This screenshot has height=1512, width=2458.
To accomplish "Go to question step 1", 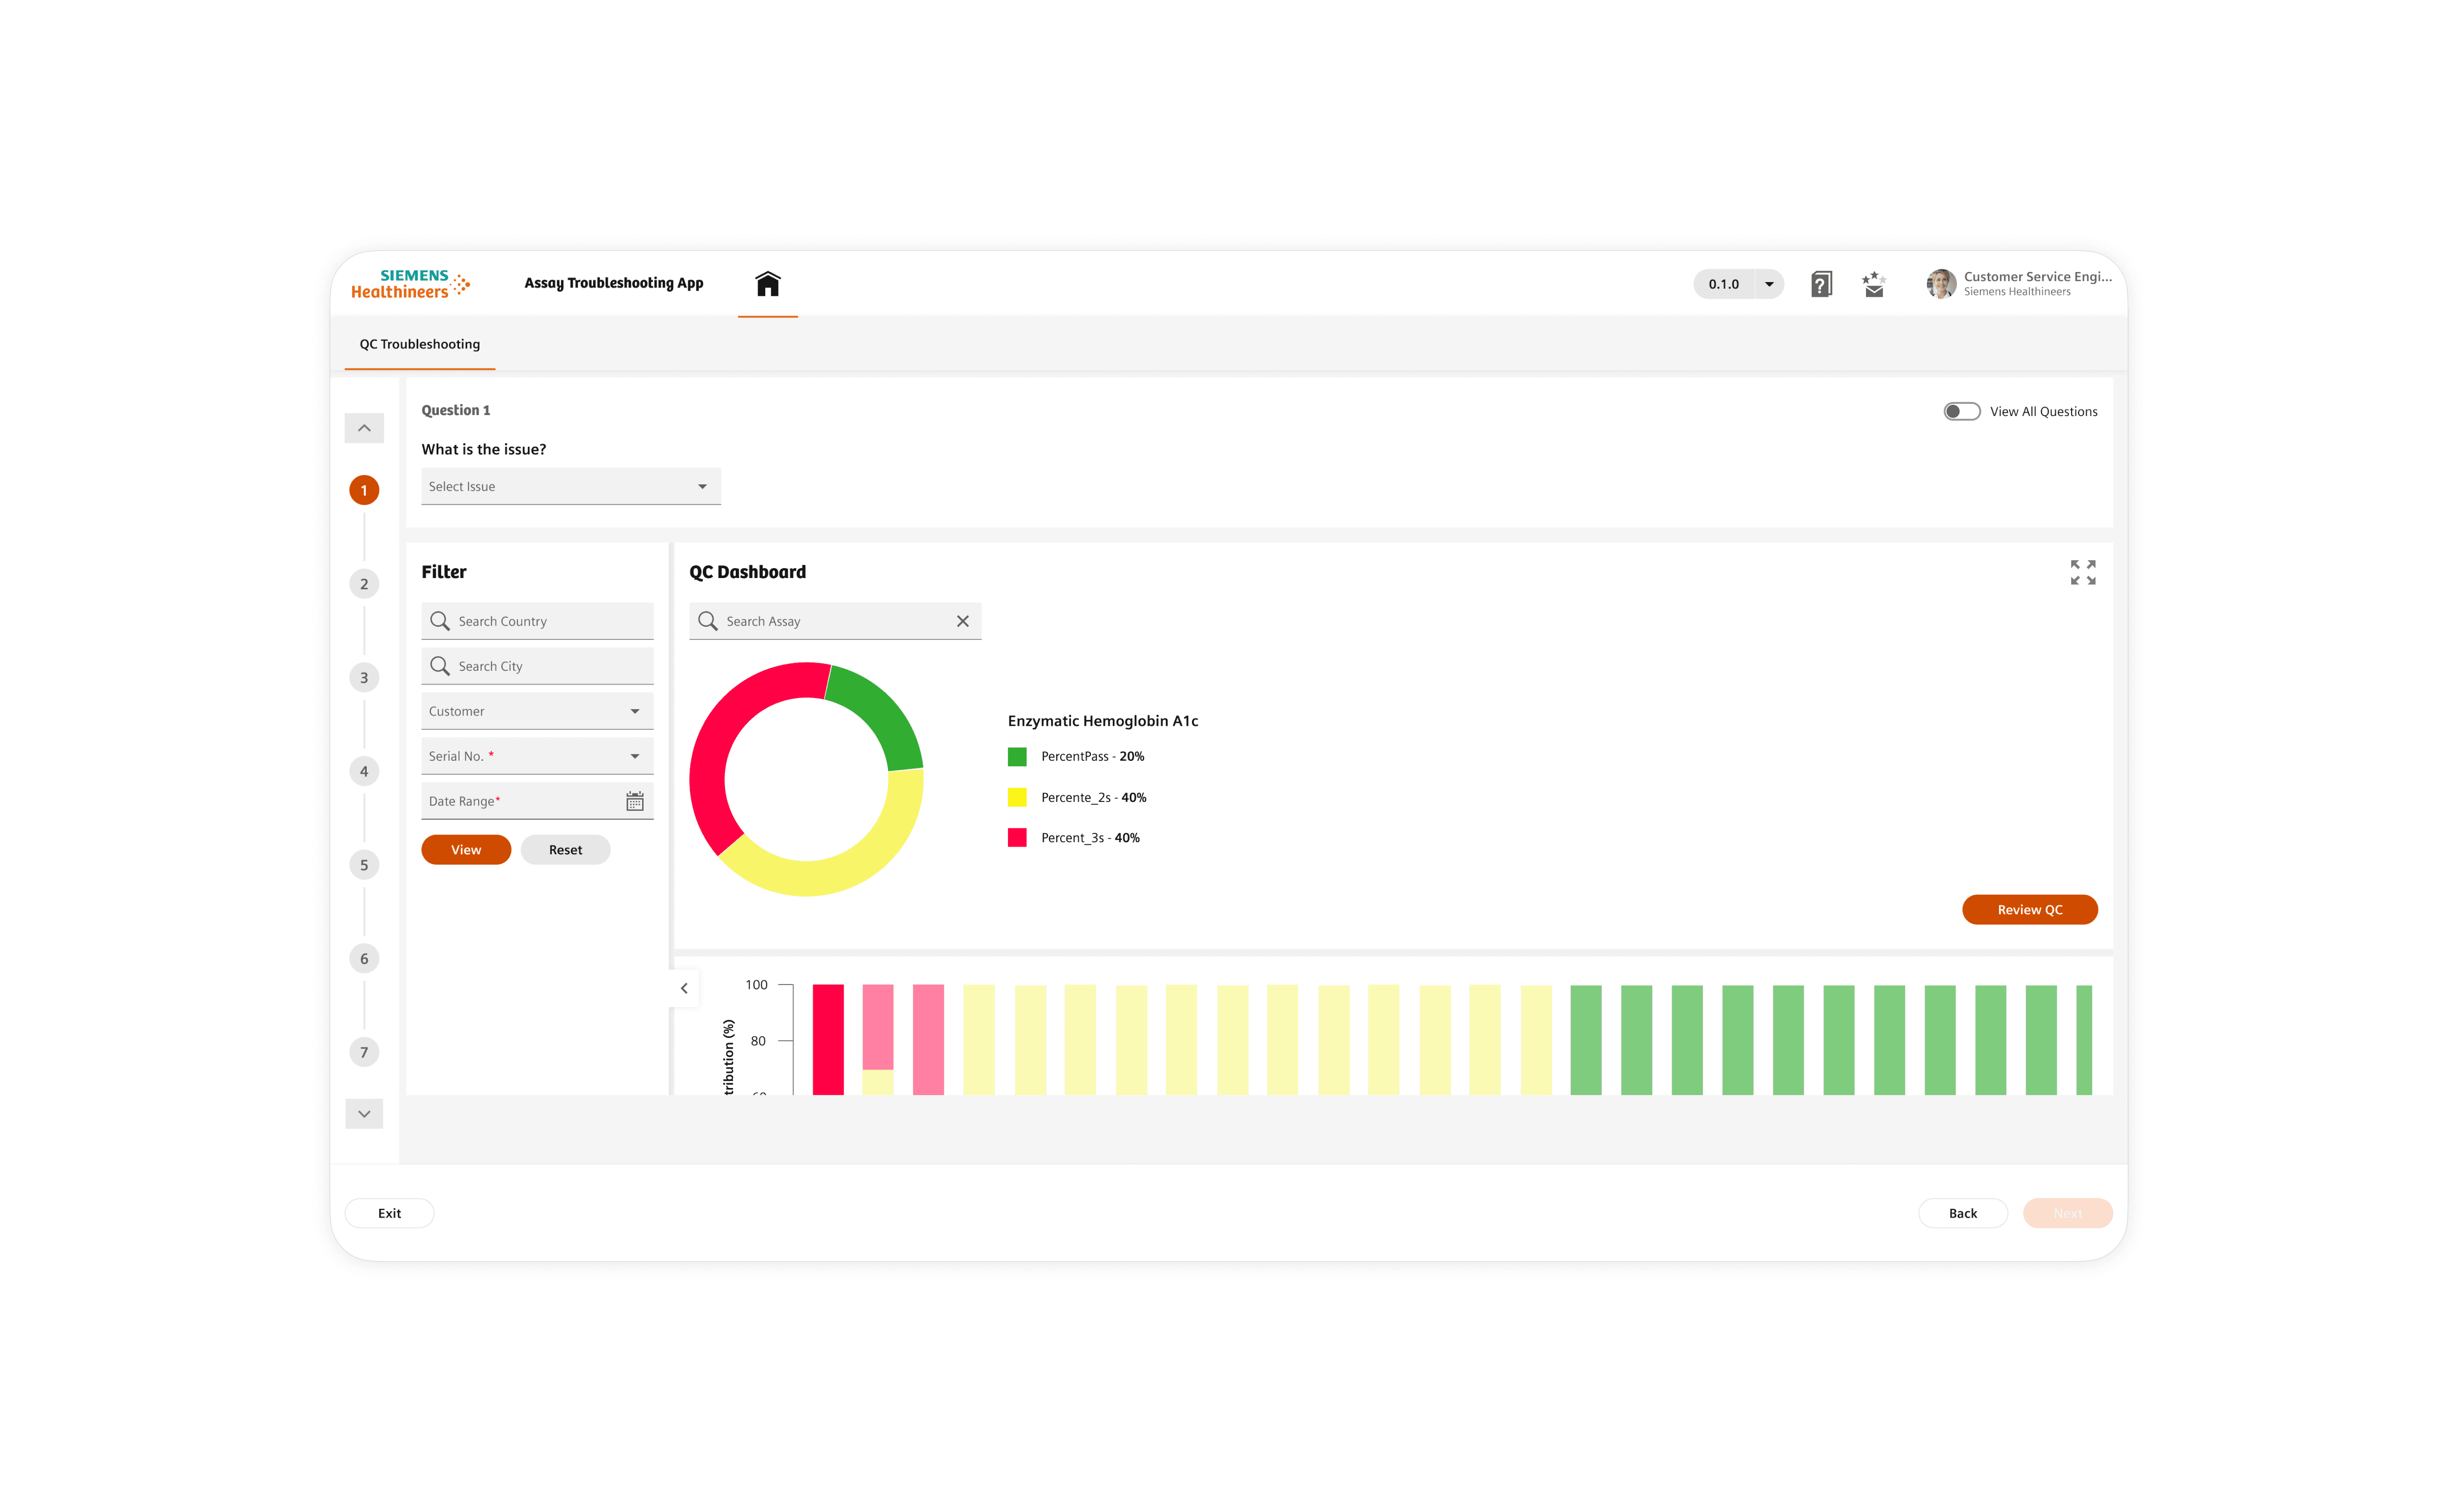I will point(364,490).
